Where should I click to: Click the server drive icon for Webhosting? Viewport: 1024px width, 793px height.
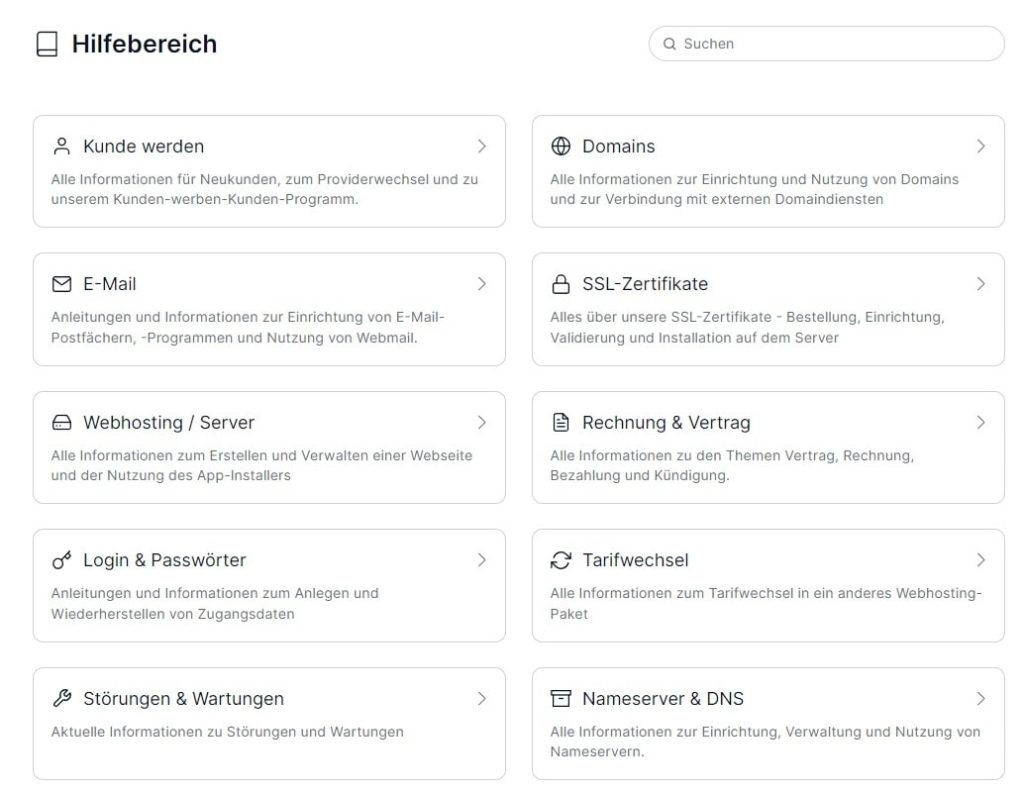point(61,423)
